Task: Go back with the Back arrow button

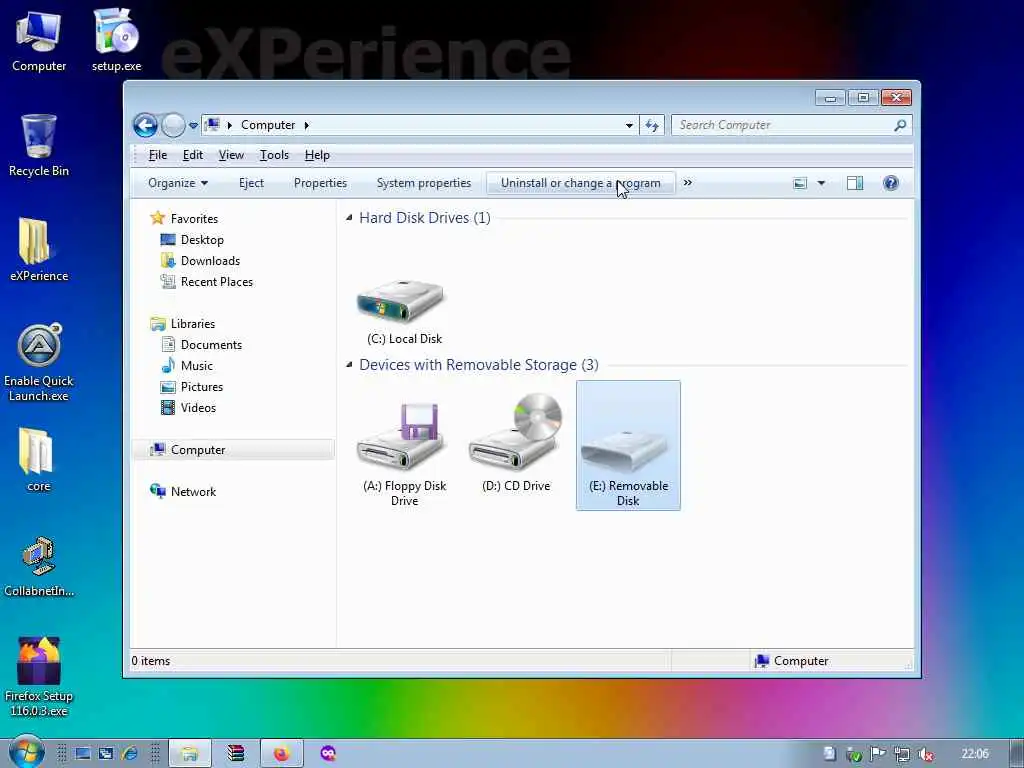Action: pyautogui.click(x=145, y=125)
